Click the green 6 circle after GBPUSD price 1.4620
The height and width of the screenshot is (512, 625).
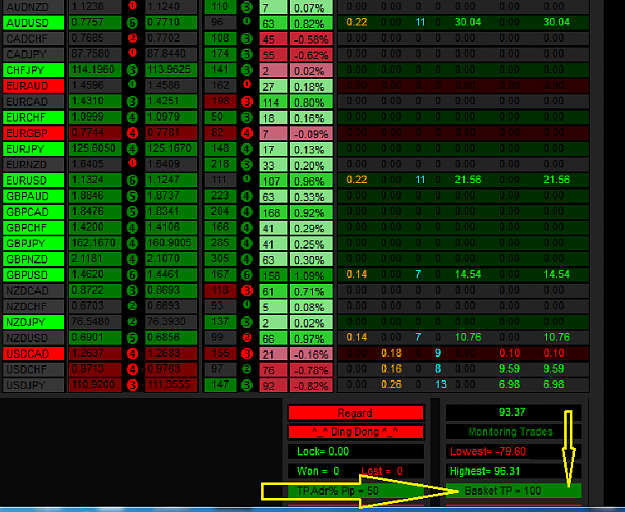point(132,275)
